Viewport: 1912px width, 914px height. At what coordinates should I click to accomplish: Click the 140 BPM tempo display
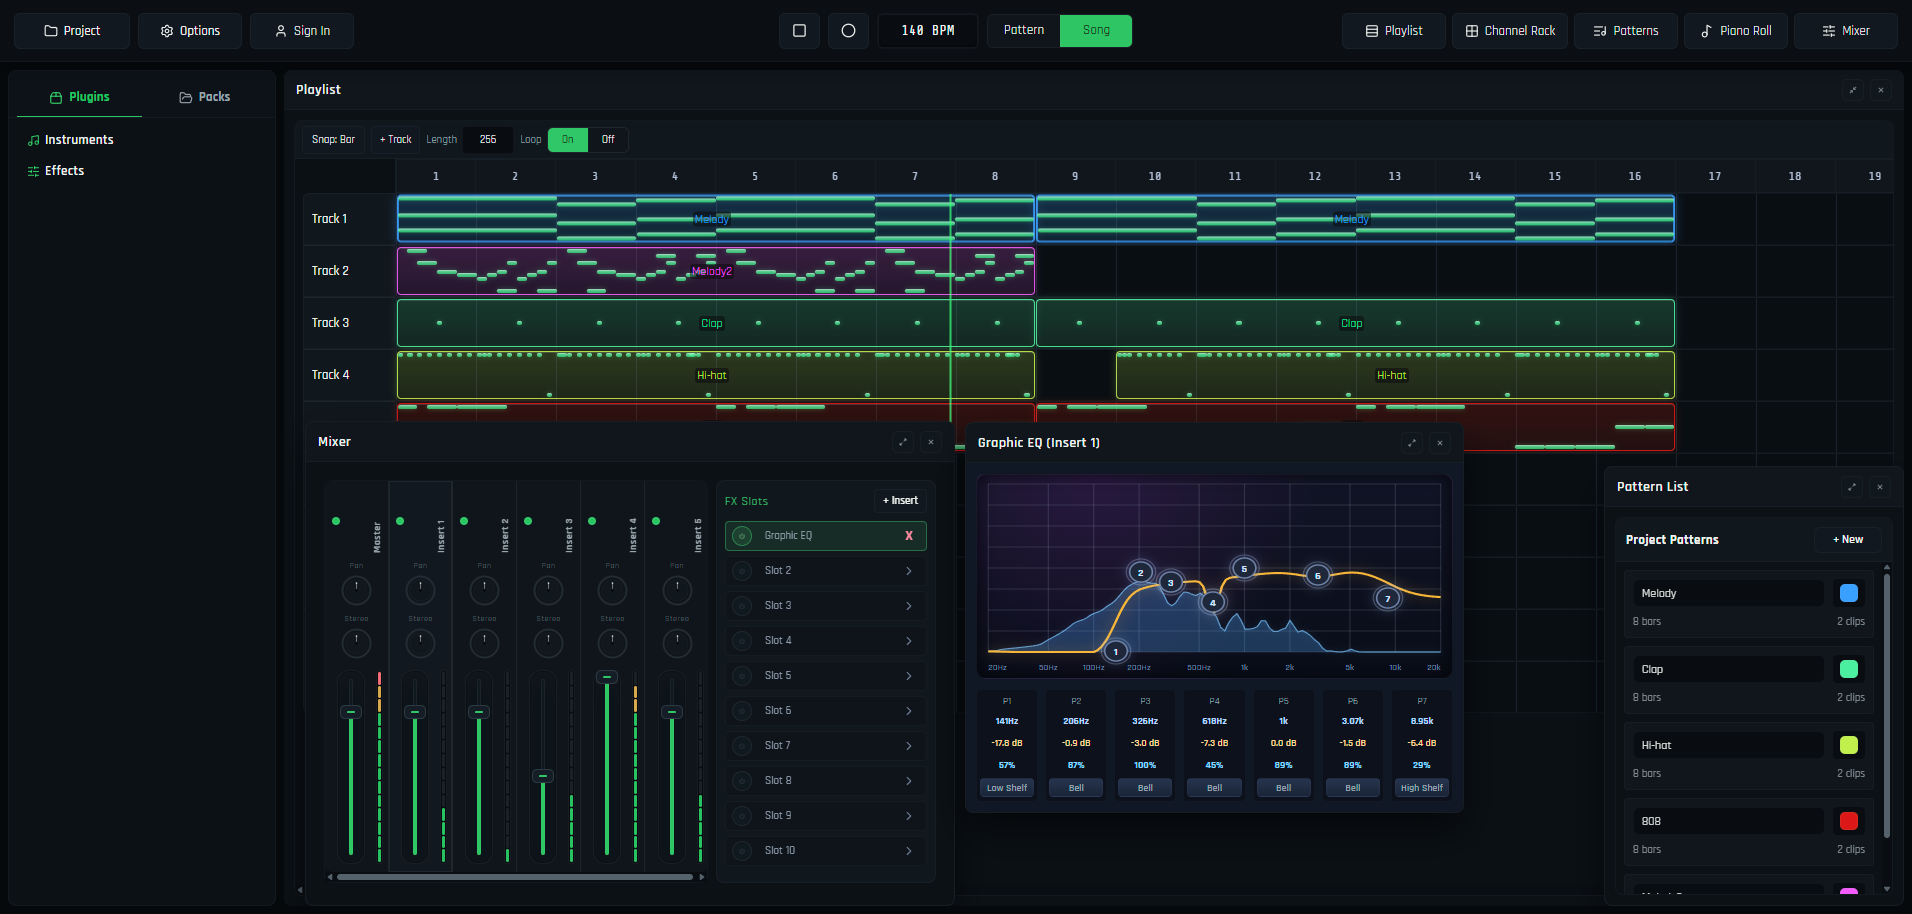[x=928, y=31]
